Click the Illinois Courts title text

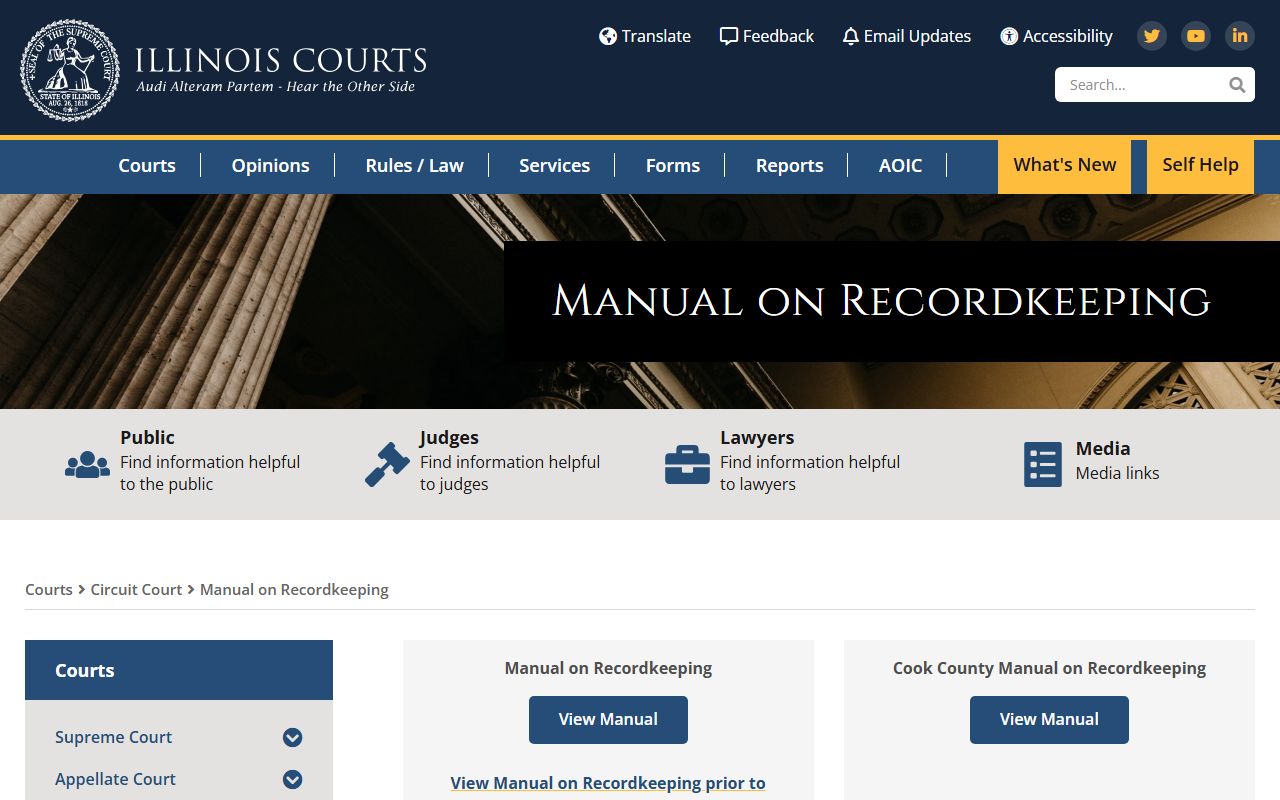coord(281,60)
